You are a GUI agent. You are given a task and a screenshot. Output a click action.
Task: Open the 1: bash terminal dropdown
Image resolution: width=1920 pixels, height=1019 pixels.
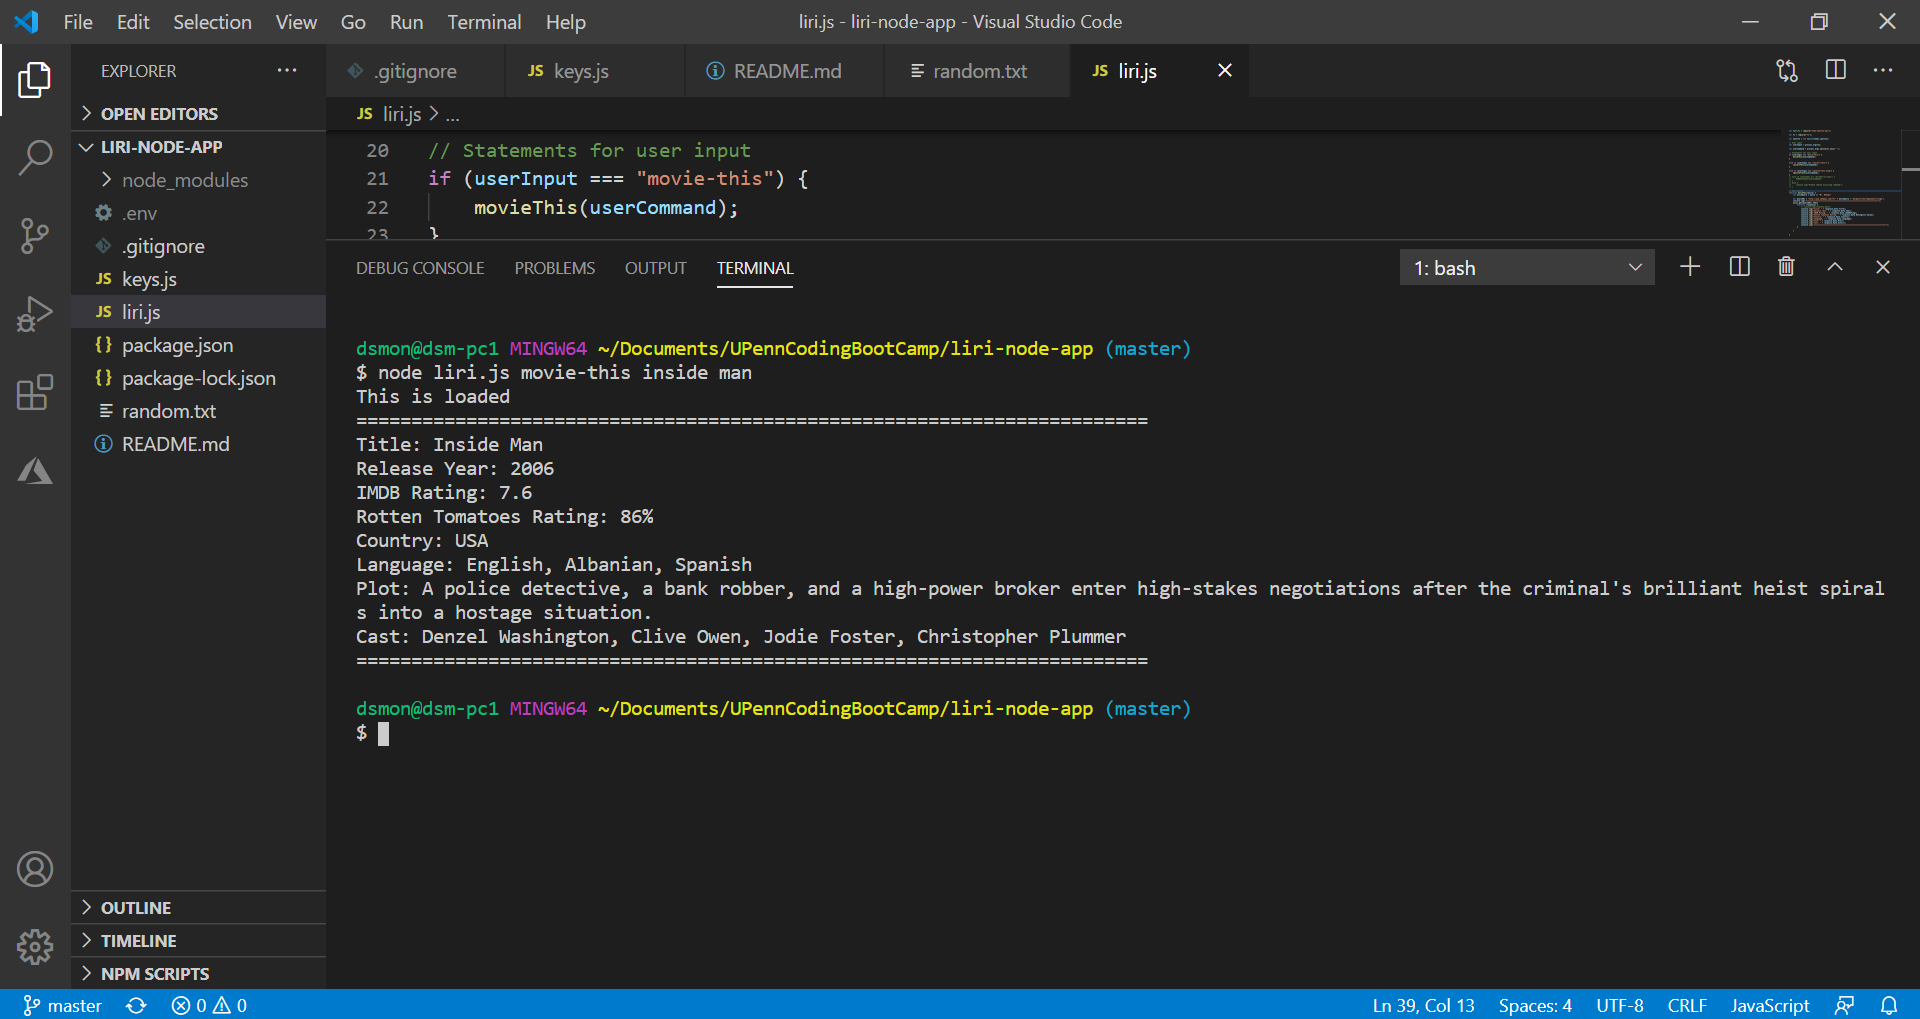coord(1525,267)
